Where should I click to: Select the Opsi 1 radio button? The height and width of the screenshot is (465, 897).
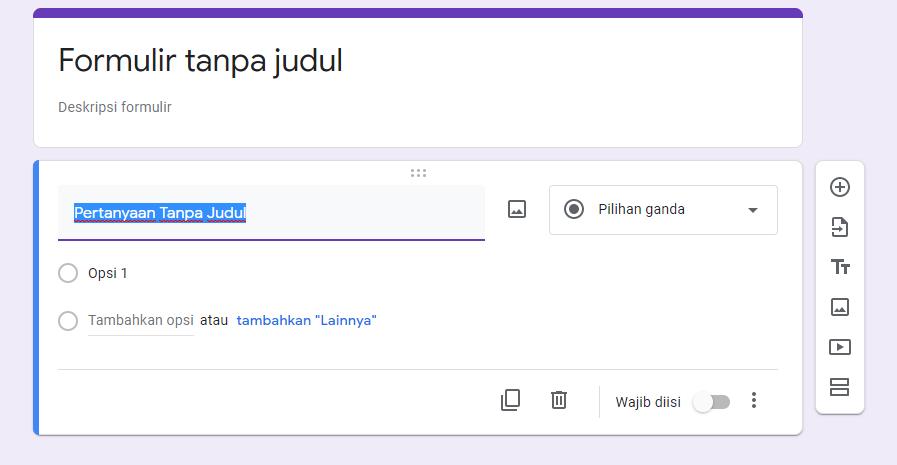[68, 273]
